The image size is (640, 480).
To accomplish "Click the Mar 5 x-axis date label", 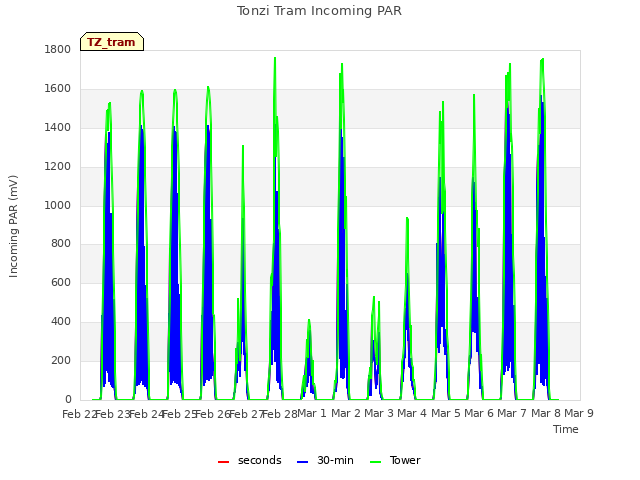I will (446, 413).
